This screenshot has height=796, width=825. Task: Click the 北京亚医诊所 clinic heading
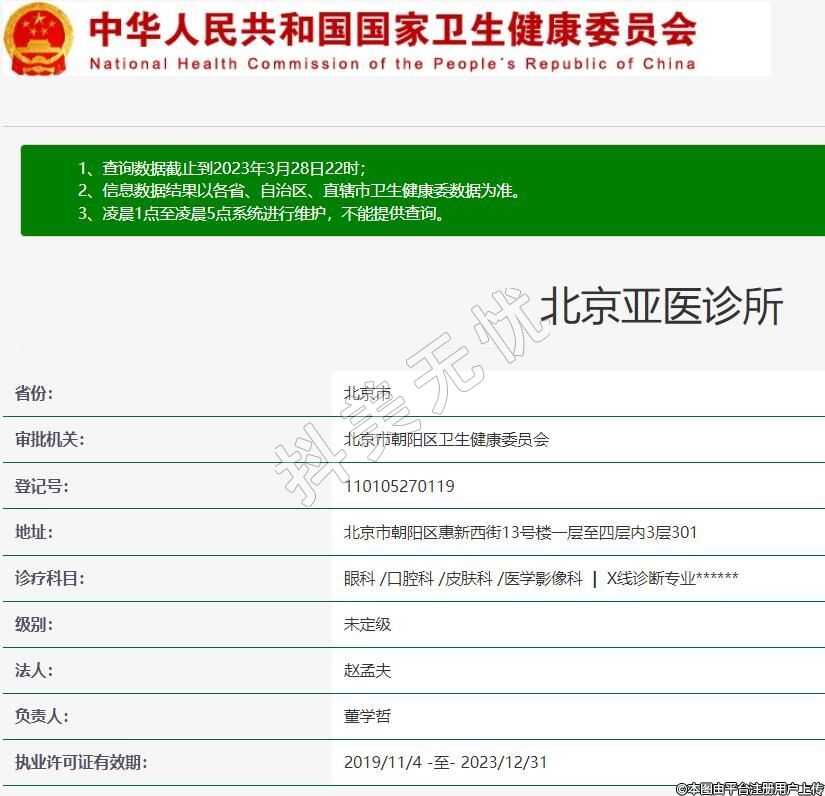click(661, 307)
